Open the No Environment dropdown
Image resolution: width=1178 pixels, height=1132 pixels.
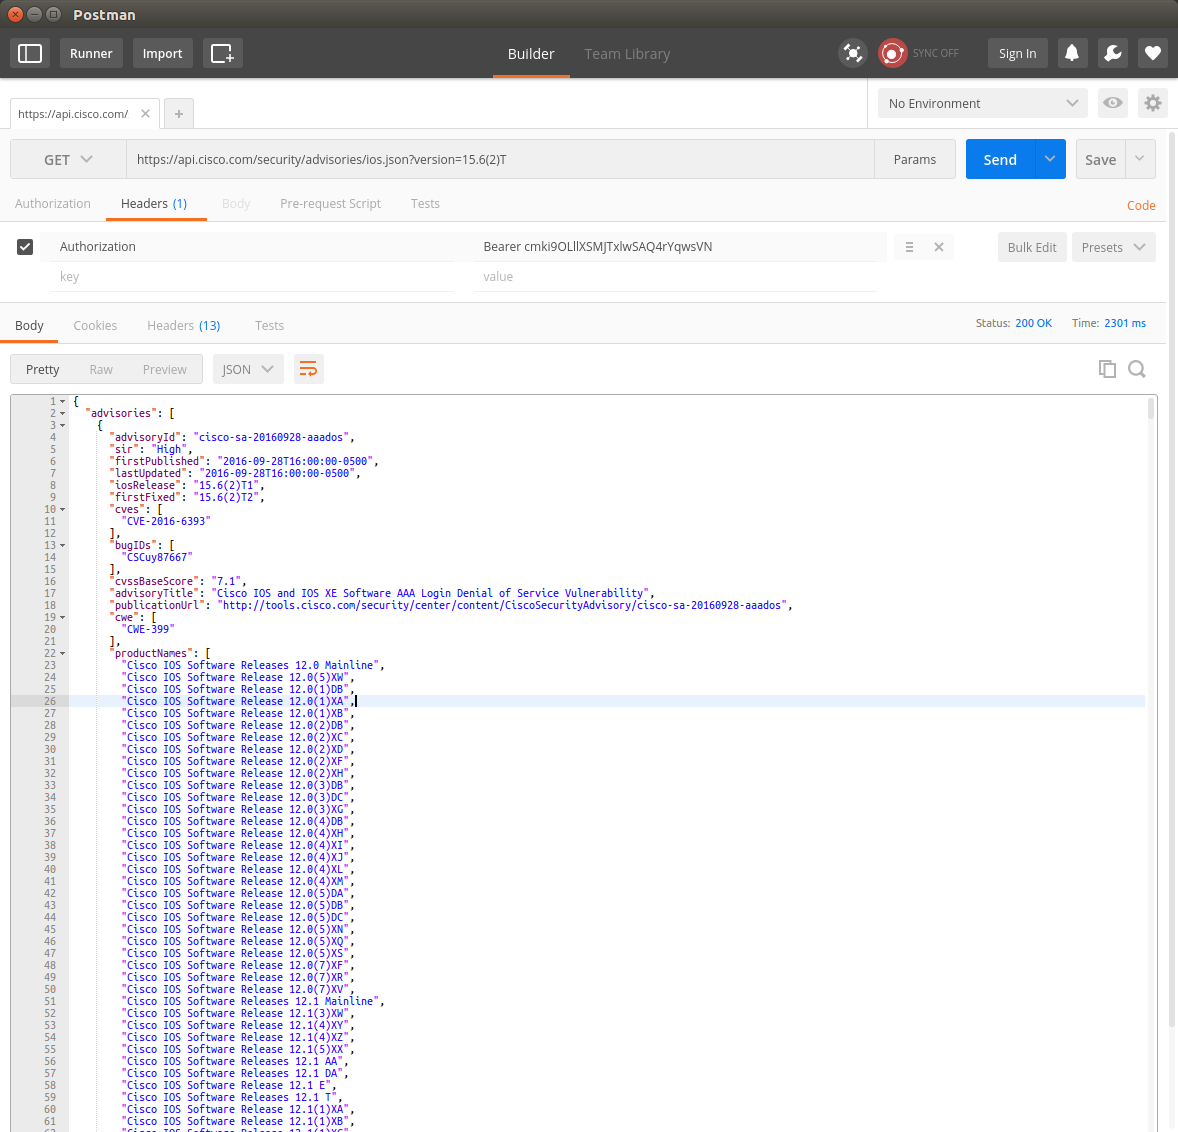pos(982,103)
